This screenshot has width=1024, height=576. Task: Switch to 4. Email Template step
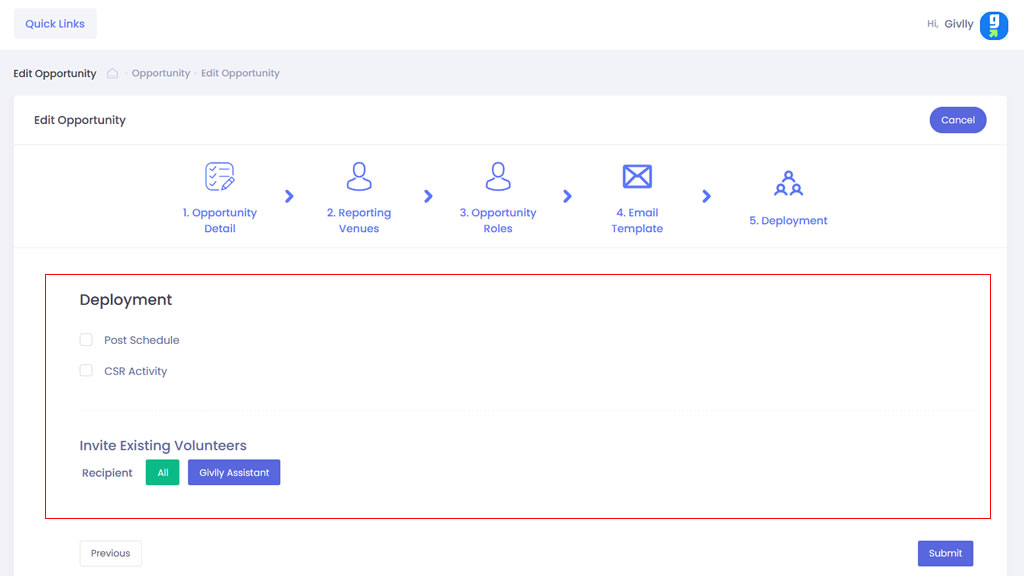(637, 220)
